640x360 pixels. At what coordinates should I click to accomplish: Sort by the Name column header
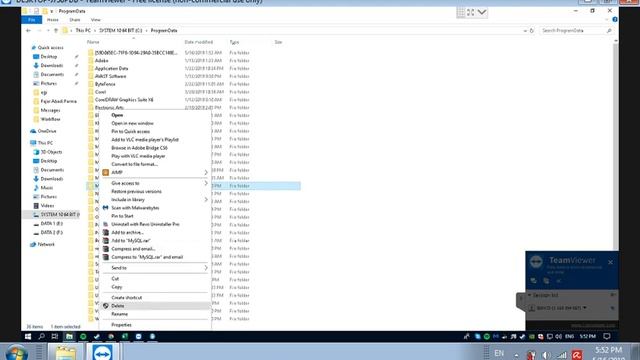[93, 42]
